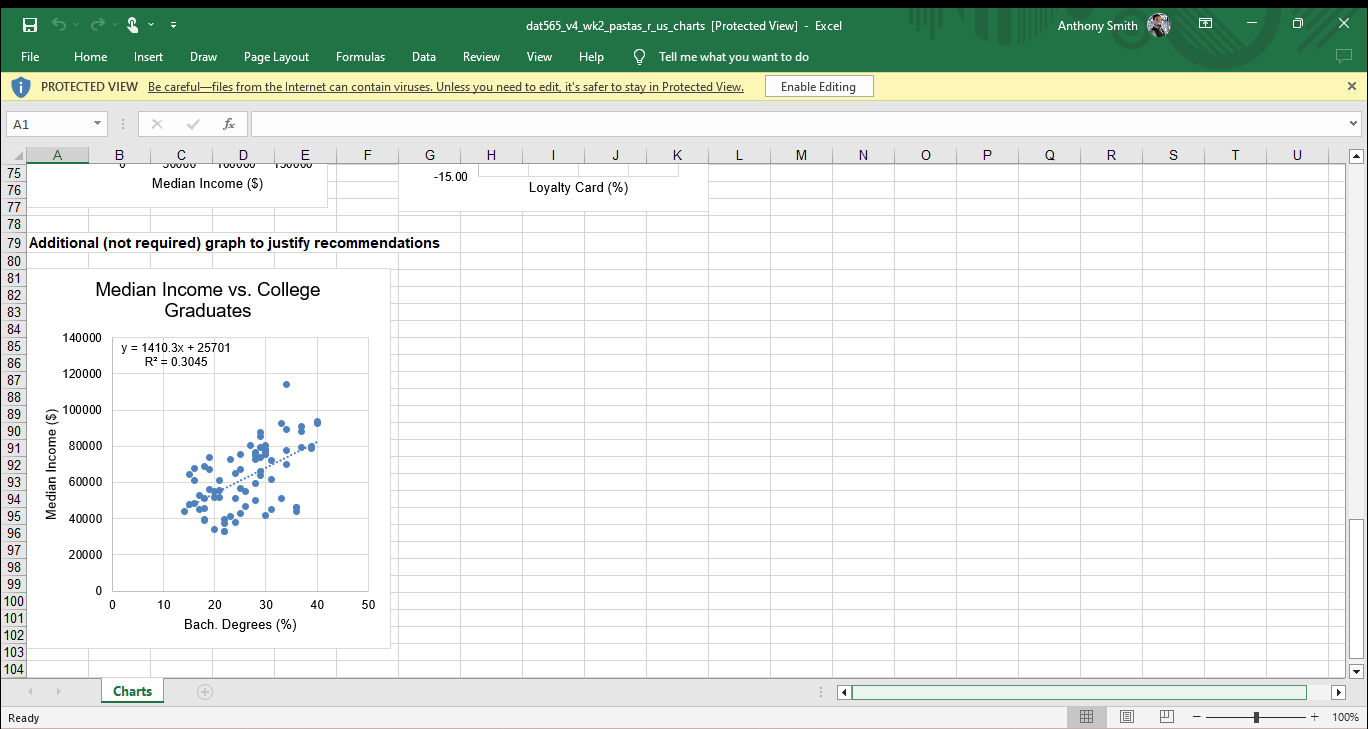Add a new sheet with plus icon

(205, 691)
